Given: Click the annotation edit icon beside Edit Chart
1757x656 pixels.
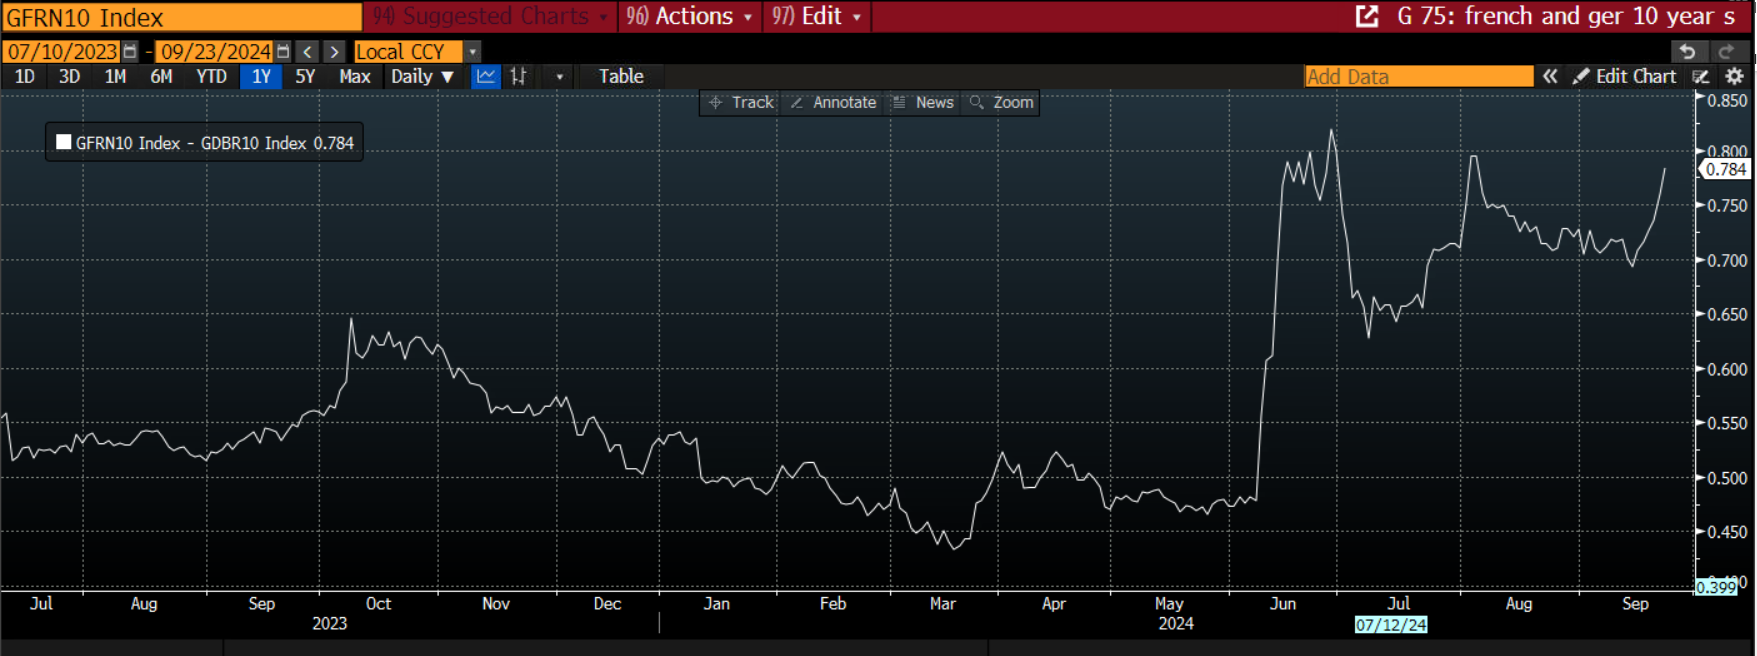Looking at the screenshot, I should 1701,76.
